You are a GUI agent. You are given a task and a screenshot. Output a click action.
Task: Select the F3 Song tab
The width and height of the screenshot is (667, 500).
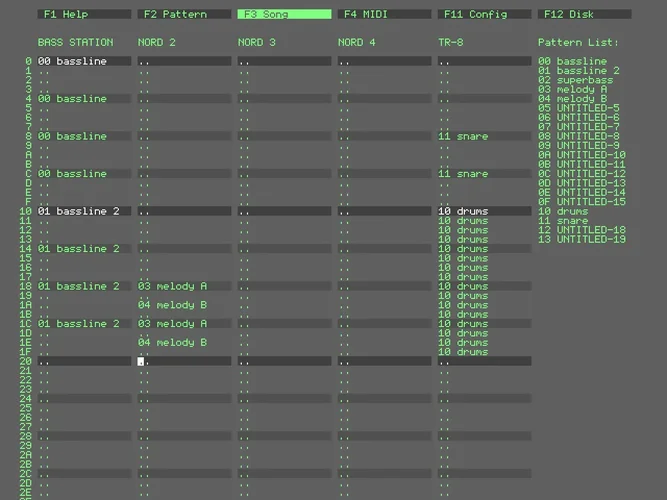click(284, 14)
